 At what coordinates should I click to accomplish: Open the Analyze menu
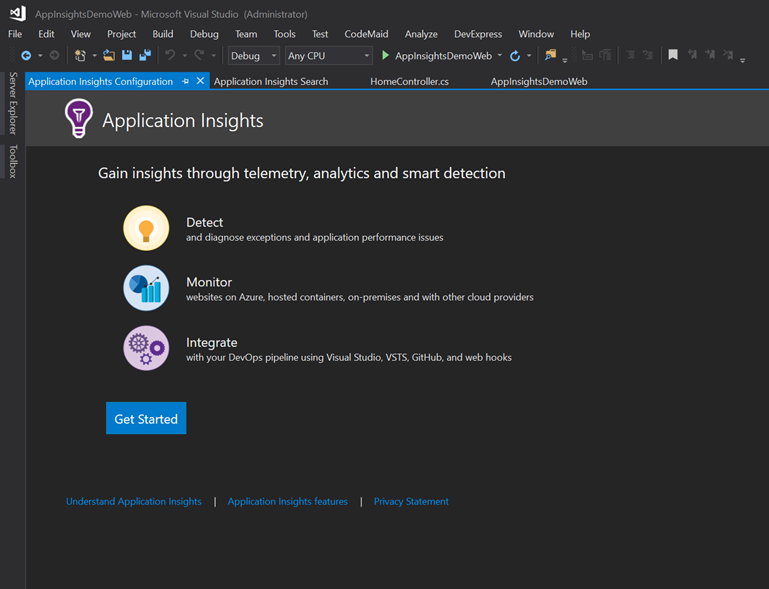point(421,34)
